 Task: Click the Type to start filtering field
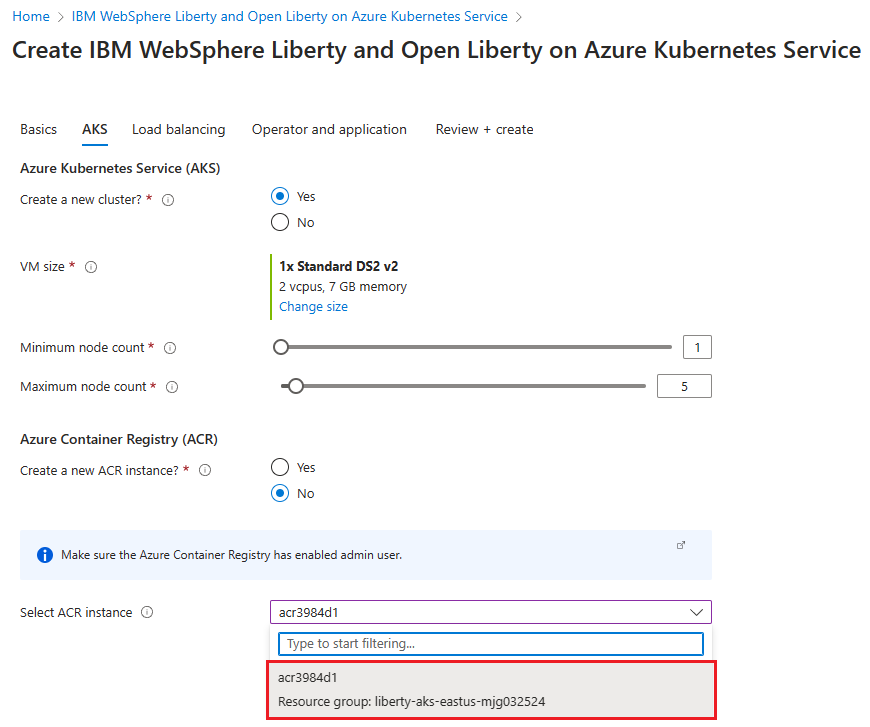(x=490, y=644)
